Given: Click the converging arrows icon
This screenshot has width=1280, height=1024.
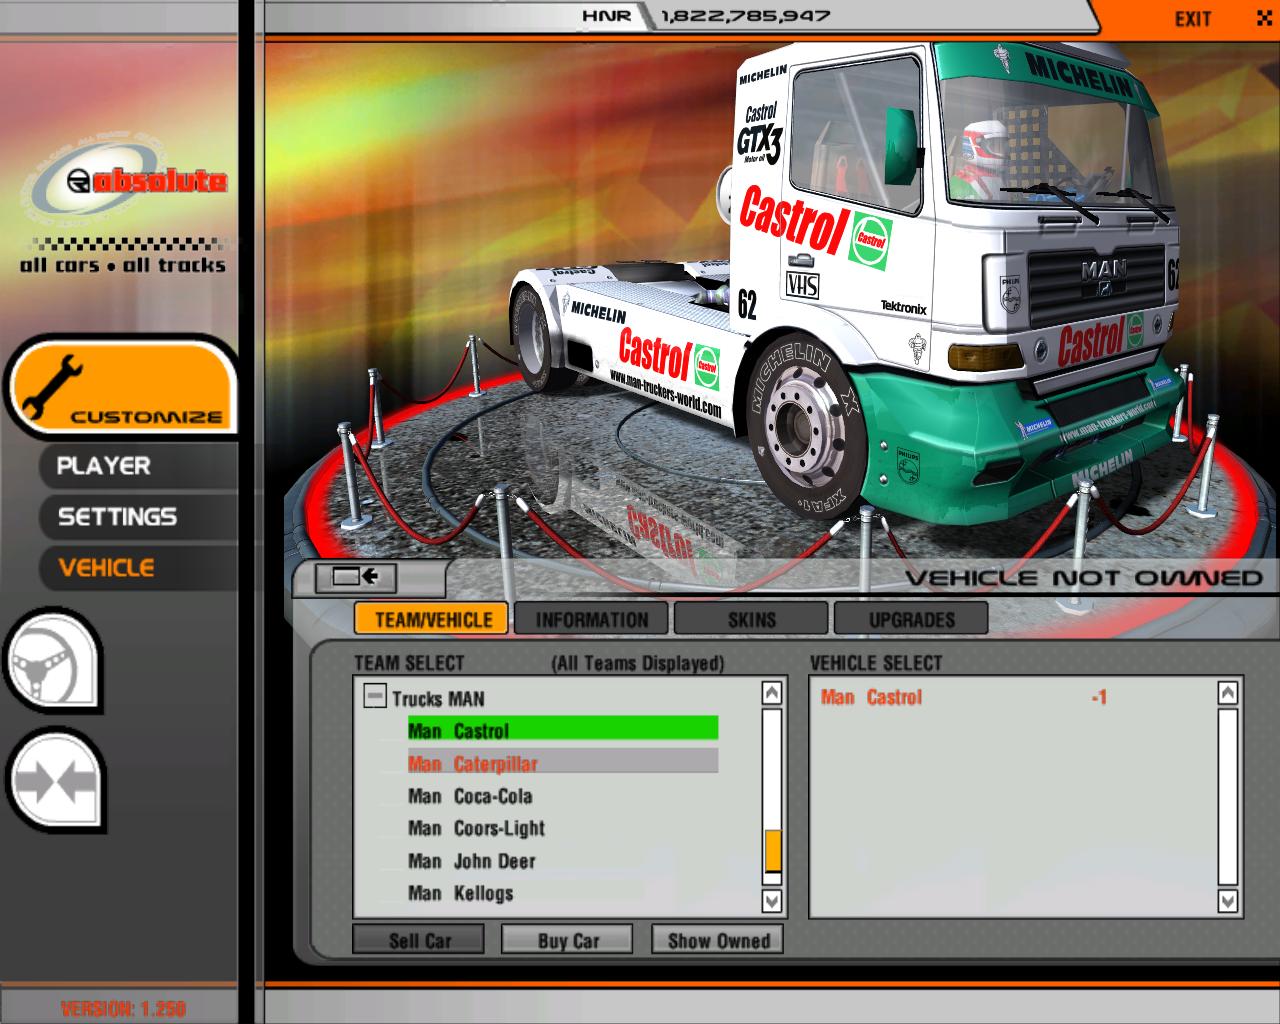Looking at the screenshot, I should pyautogui.click(x=55, y=782).
